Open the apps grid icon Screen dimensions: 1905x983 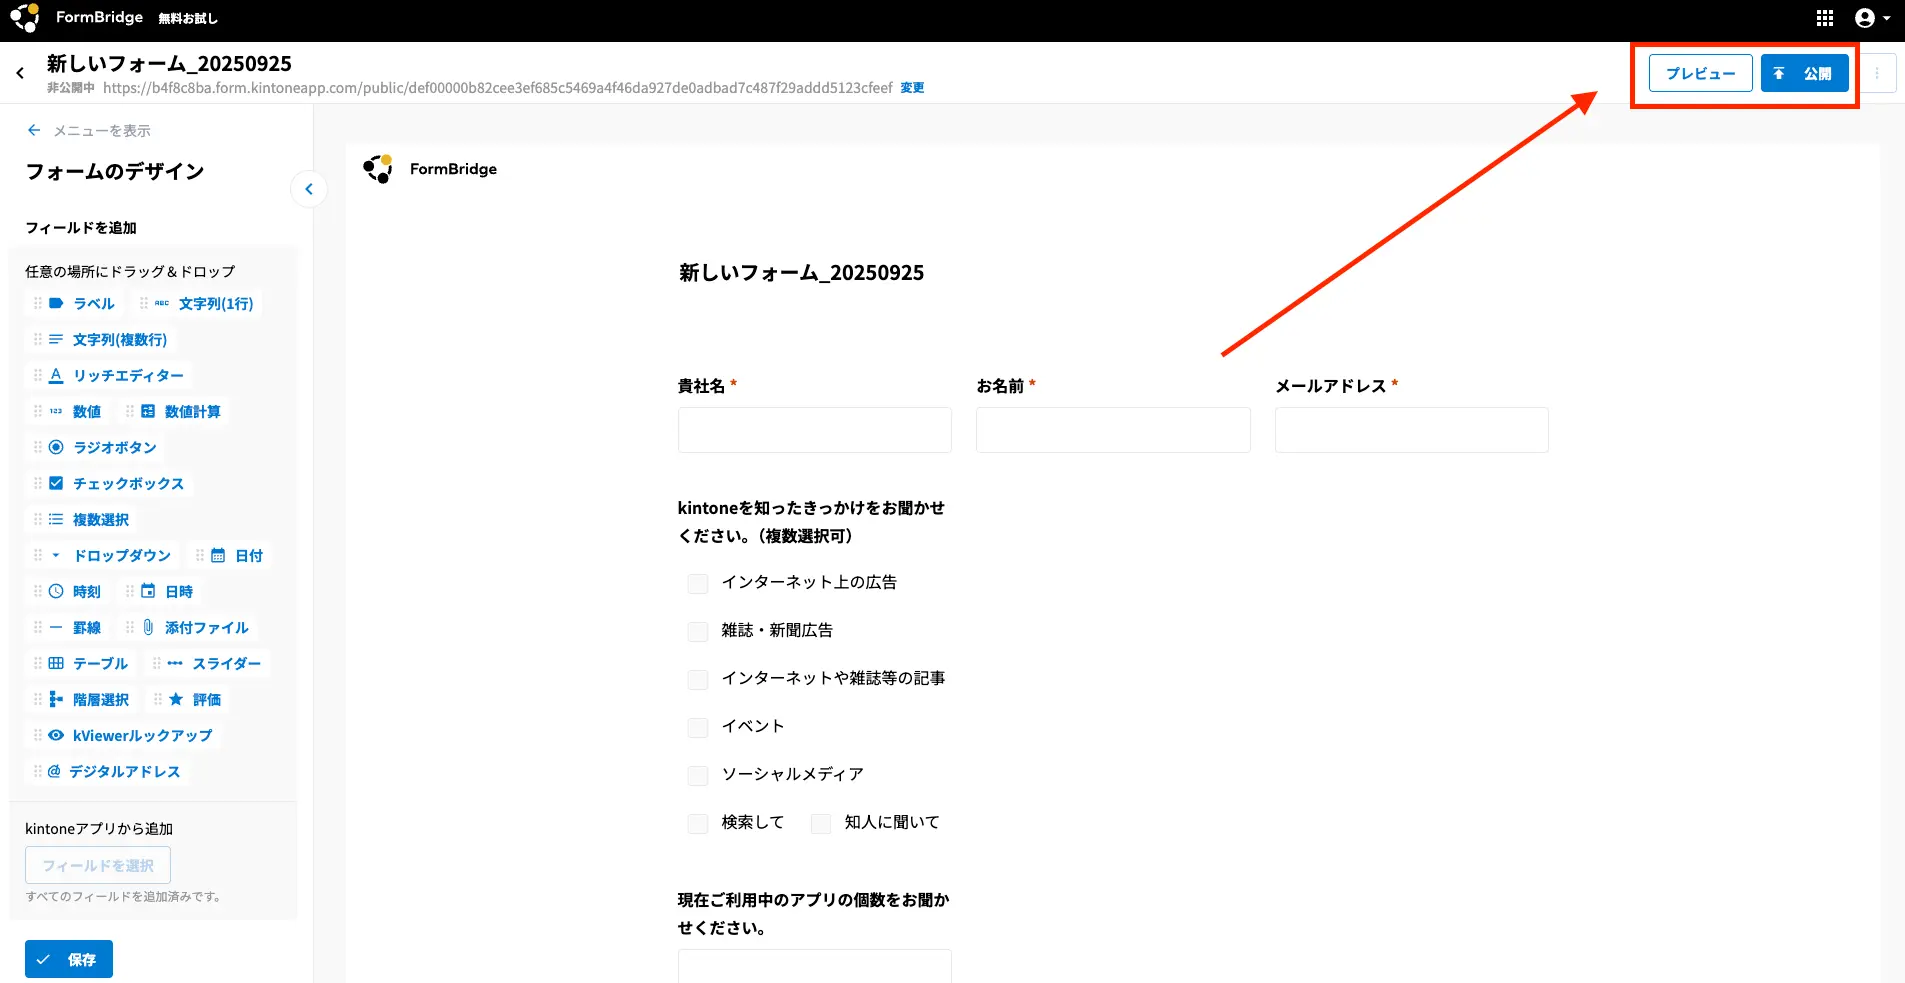[x=1824, y=18]
